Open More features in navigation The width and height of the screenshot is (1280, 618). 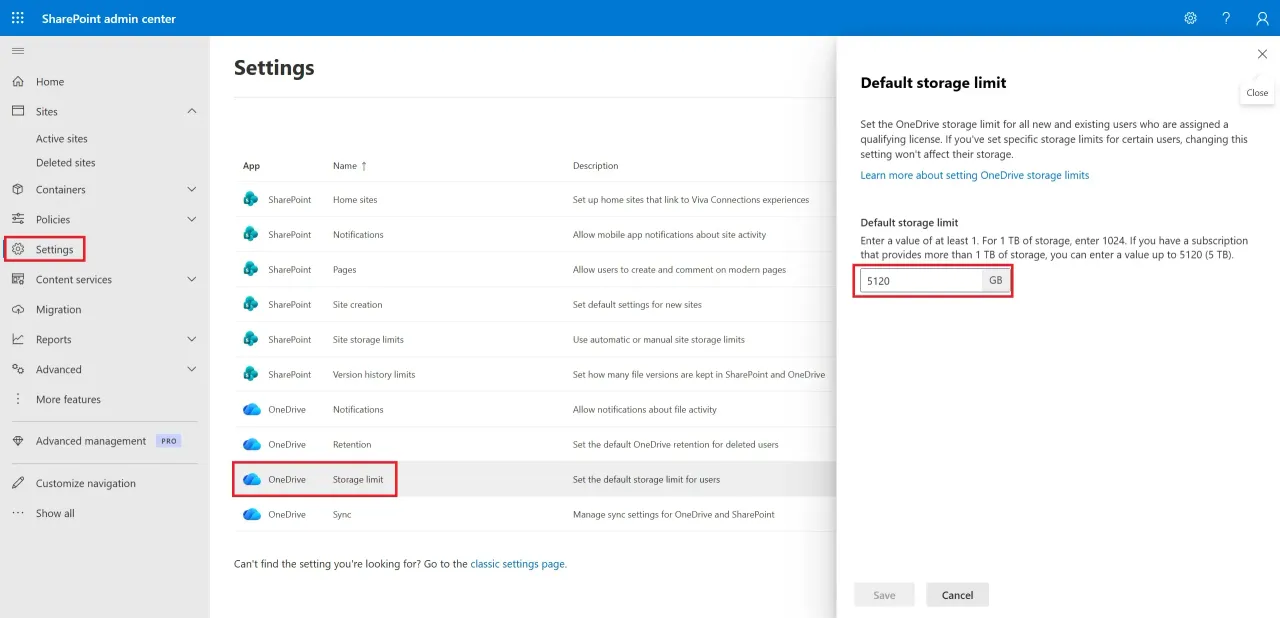68,400
